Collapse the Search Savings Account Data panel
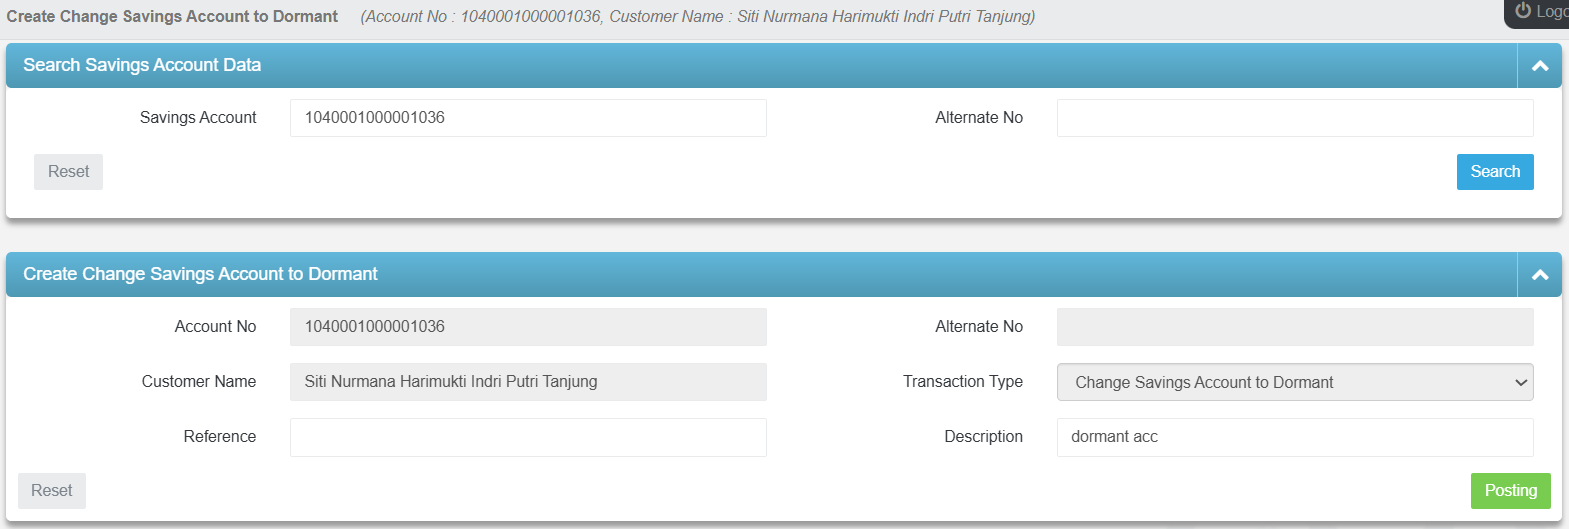 pyautogui.click(x=1540, y=66)
